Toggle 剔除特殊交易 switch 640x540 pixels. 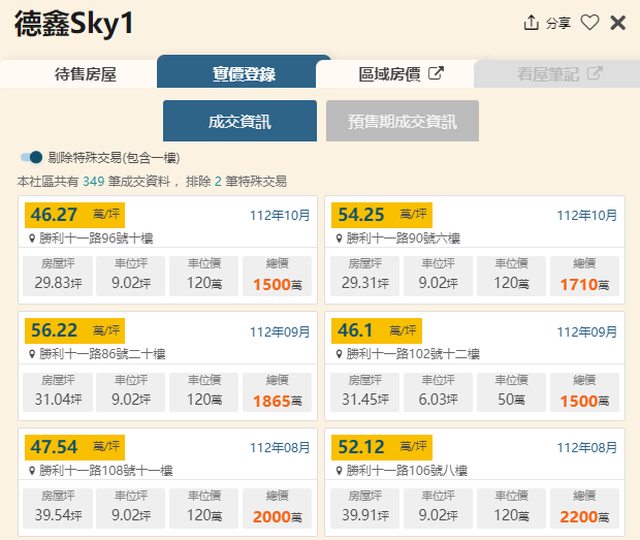[32, 157]
